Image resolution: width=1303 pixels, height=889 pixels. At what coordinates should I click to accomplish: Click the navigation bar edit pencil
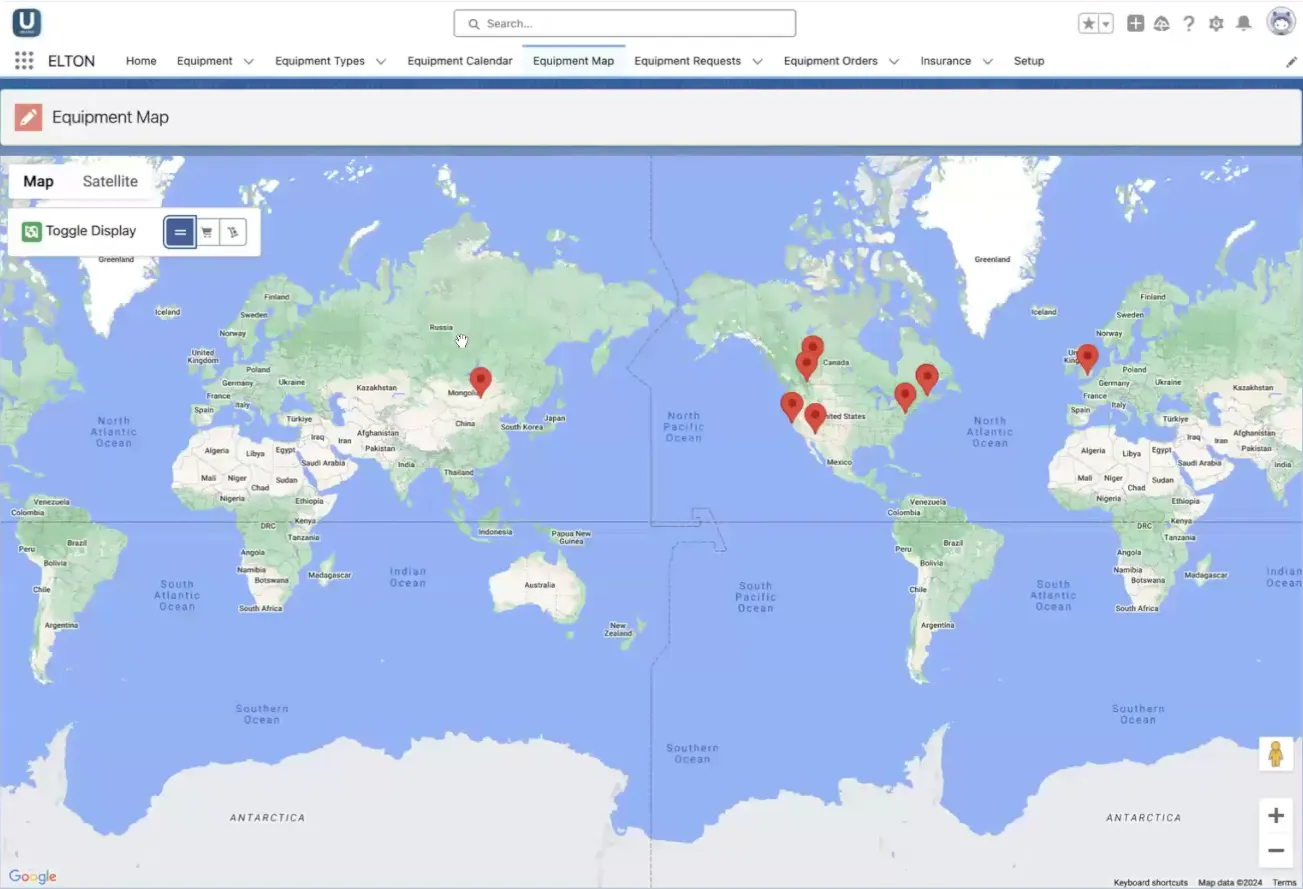click(x=1291, y=62)
